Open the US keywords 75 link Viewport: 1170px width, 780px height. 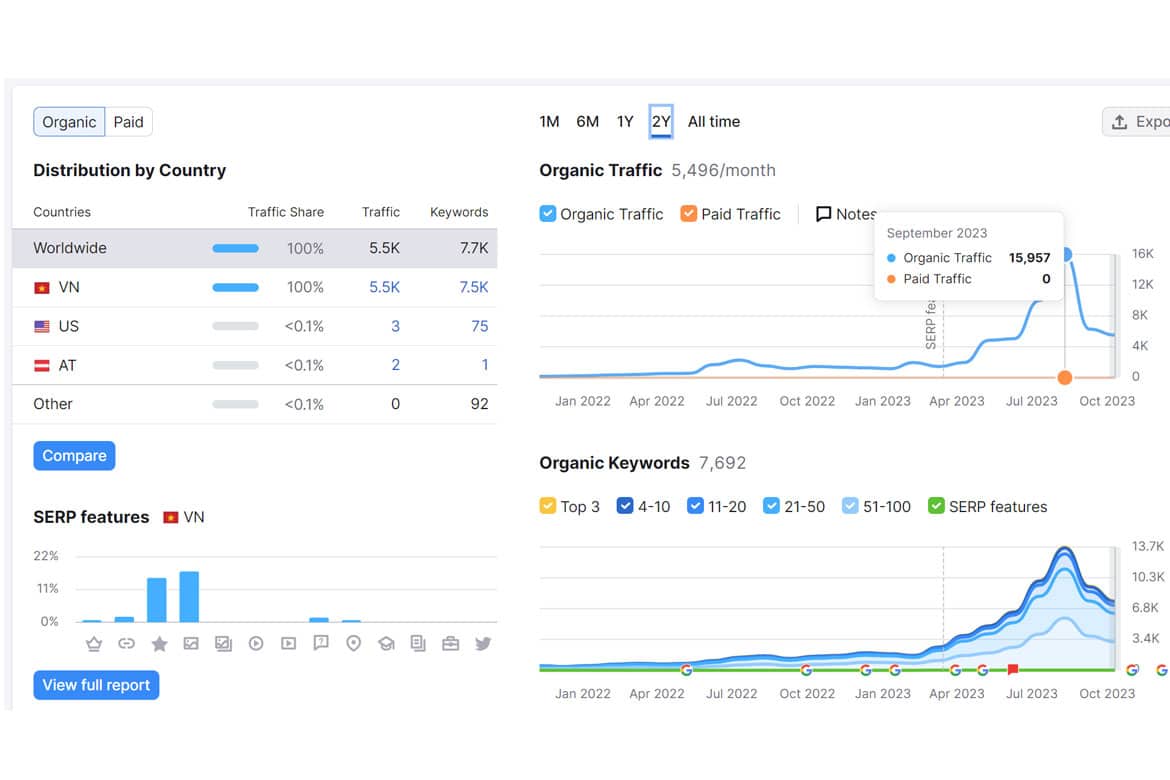coord(480,326)
